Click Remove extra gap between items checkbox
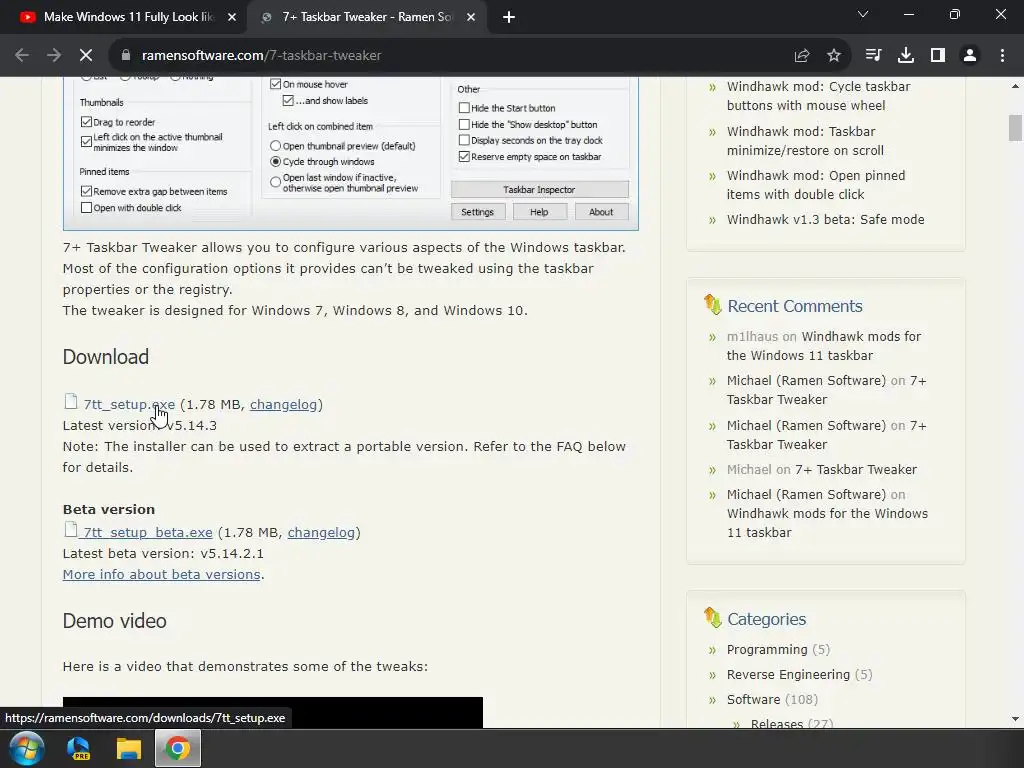Image resolution: width=1024 pixels, height=768 pixels. point(86,191)
